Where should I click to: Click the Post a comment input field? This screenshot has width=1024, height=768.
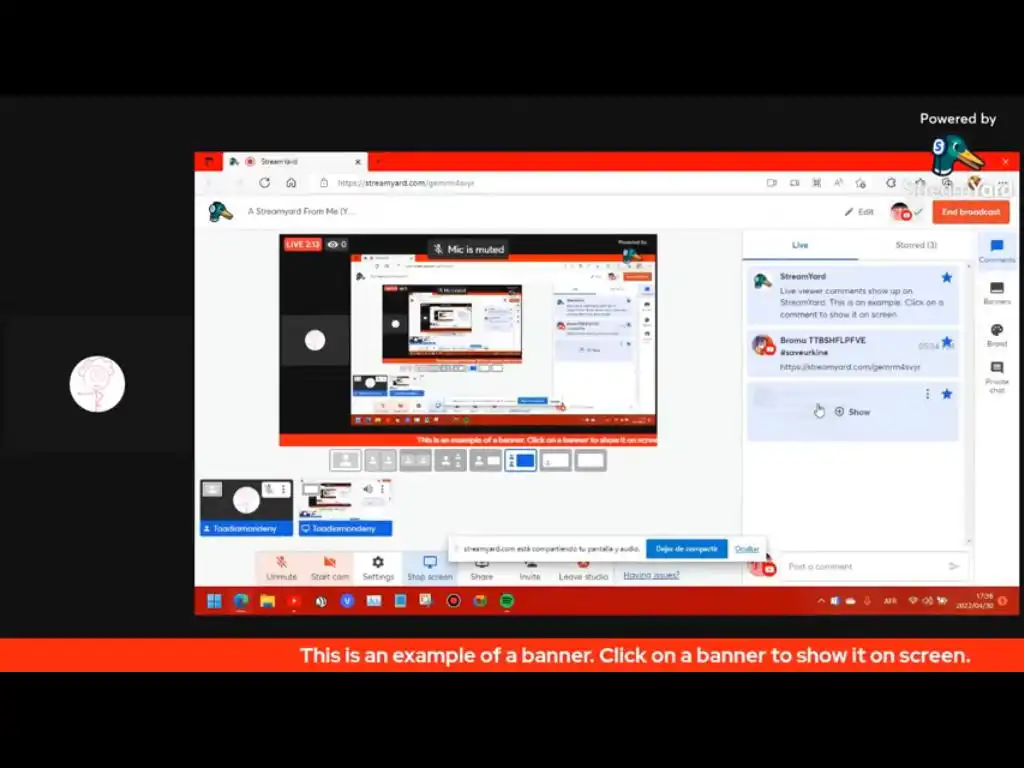point(863,566)
